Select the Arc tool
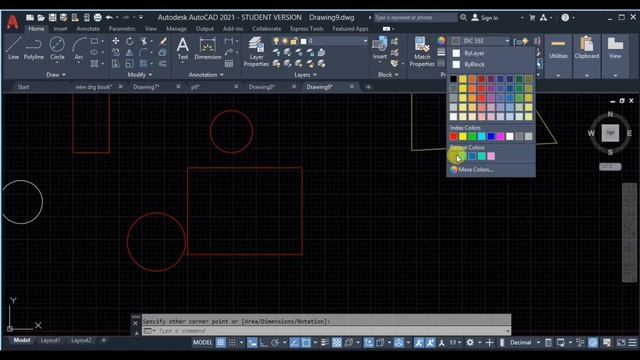The image size is (640, 360). (x=79, y=48)
